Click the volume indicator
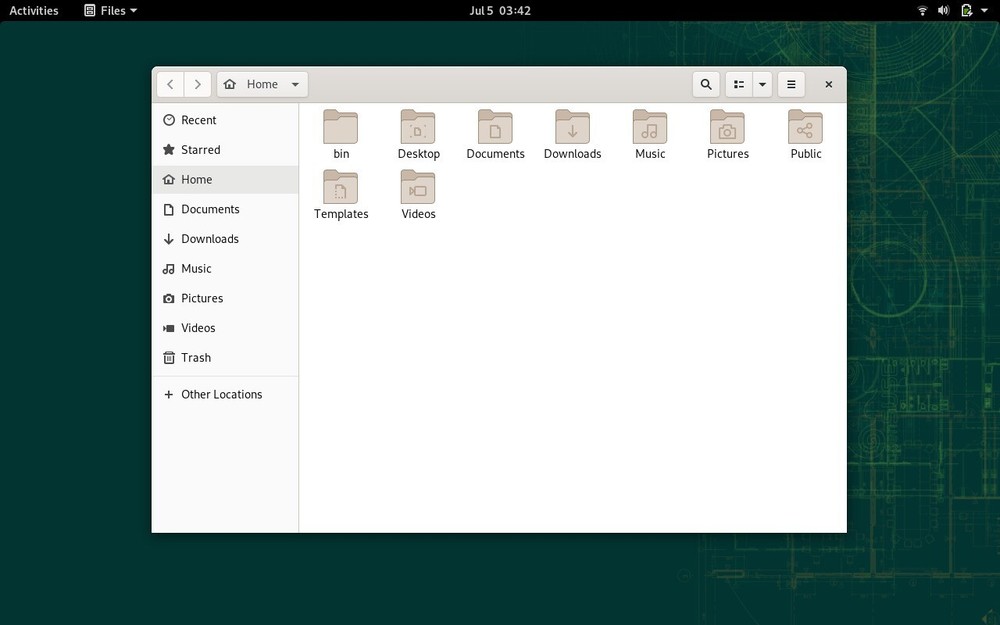 (x=943, y=10)
